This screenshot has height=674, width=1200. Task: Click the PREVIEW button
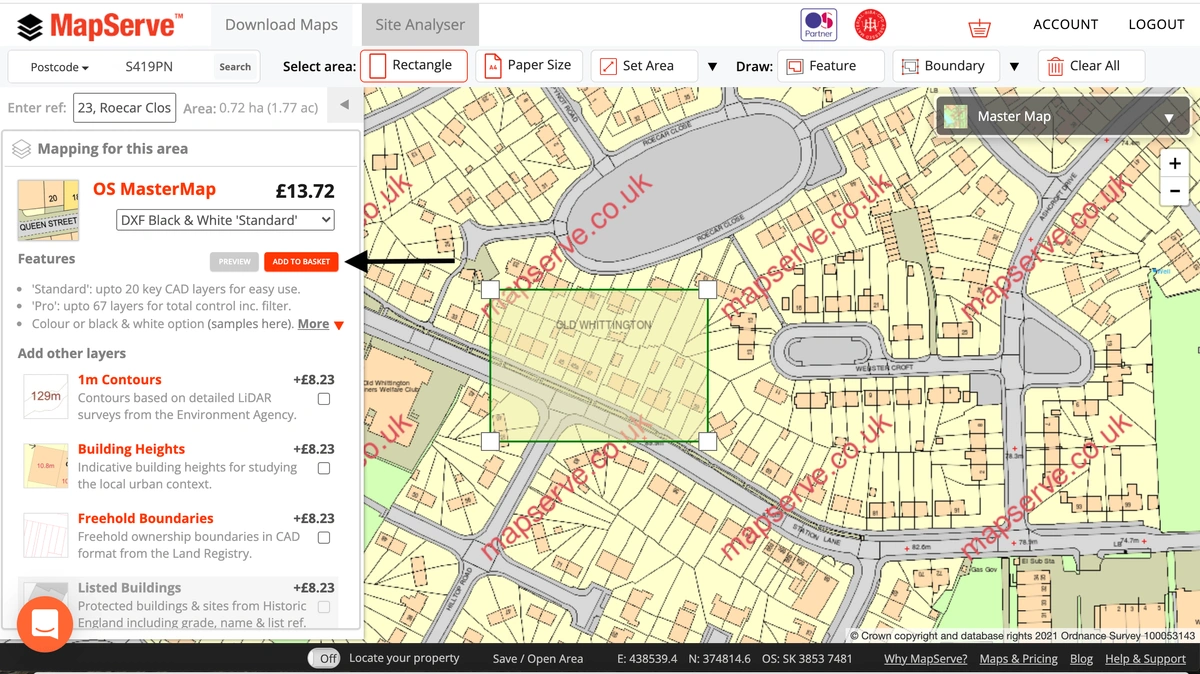235,262
